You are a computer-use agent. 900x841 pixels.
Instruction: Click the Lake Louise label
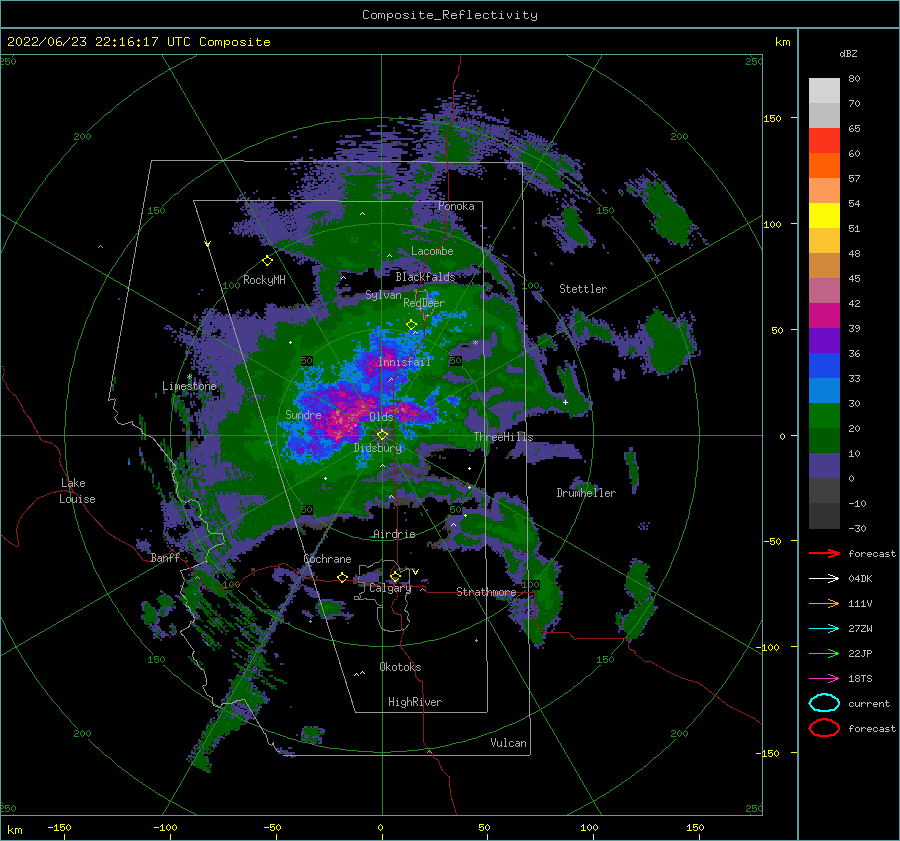pos(77,491)
